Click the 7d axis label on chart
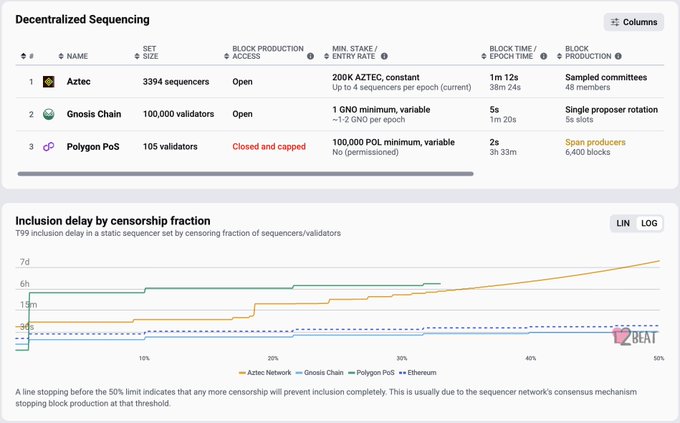The height and width of the screenshot is (423, 680). pyautogui.click(x=25, y=262)
